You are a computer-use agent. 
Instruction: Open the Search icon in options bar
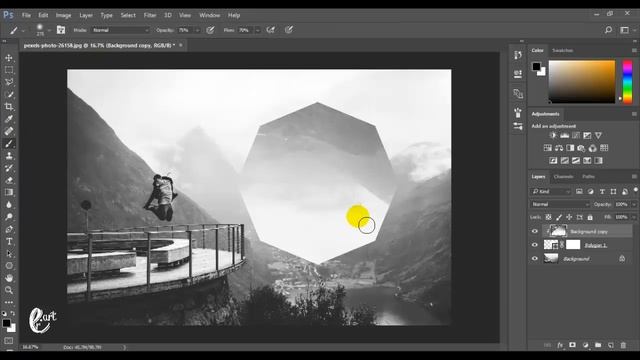pos(608,30)
